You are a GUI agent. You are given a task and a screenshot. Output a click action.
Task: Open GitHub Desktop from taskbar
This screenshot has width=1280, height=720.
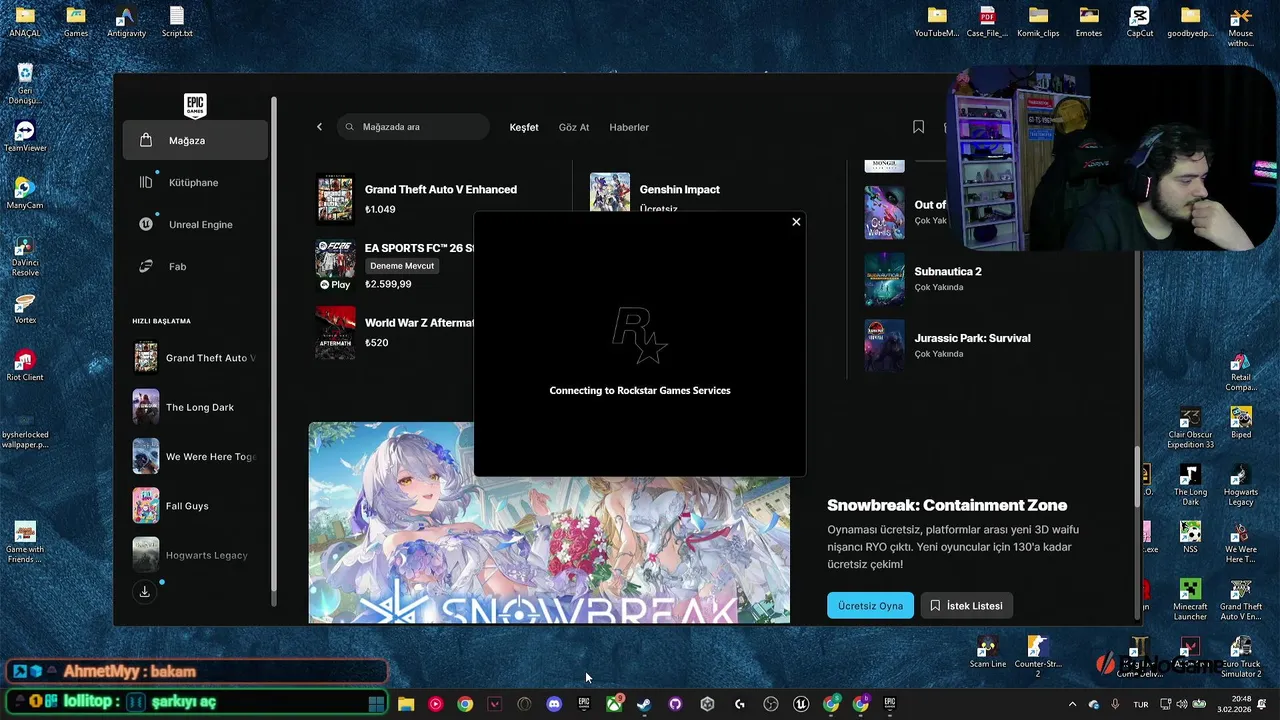pyautogui.click(x=675, y=704)
